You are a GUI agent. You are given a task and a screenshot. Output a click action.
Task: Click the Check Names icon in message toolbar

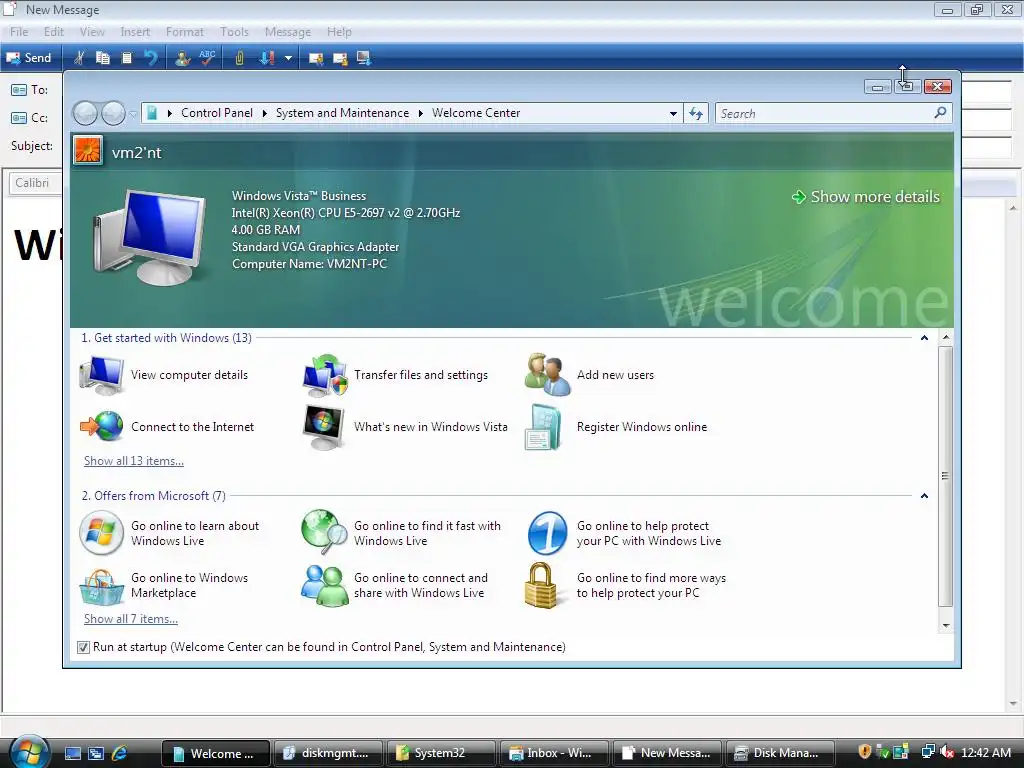click(183, 58)
